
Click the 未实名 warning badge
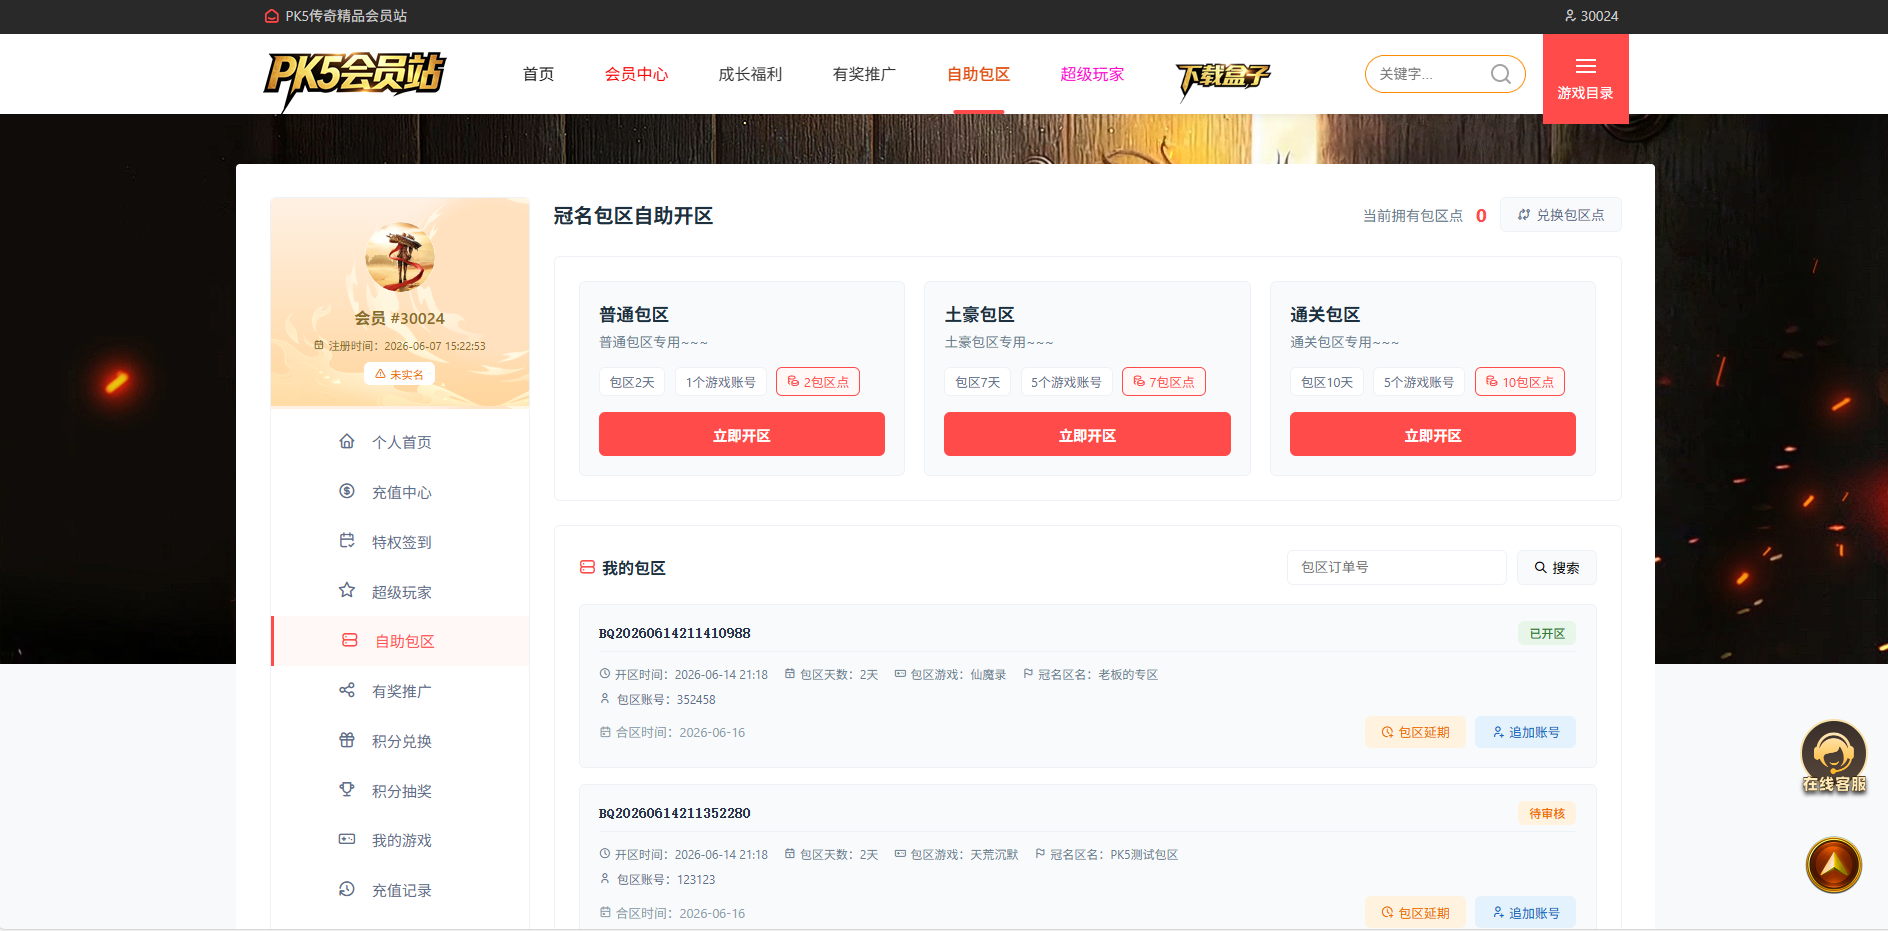click(399, 374)
